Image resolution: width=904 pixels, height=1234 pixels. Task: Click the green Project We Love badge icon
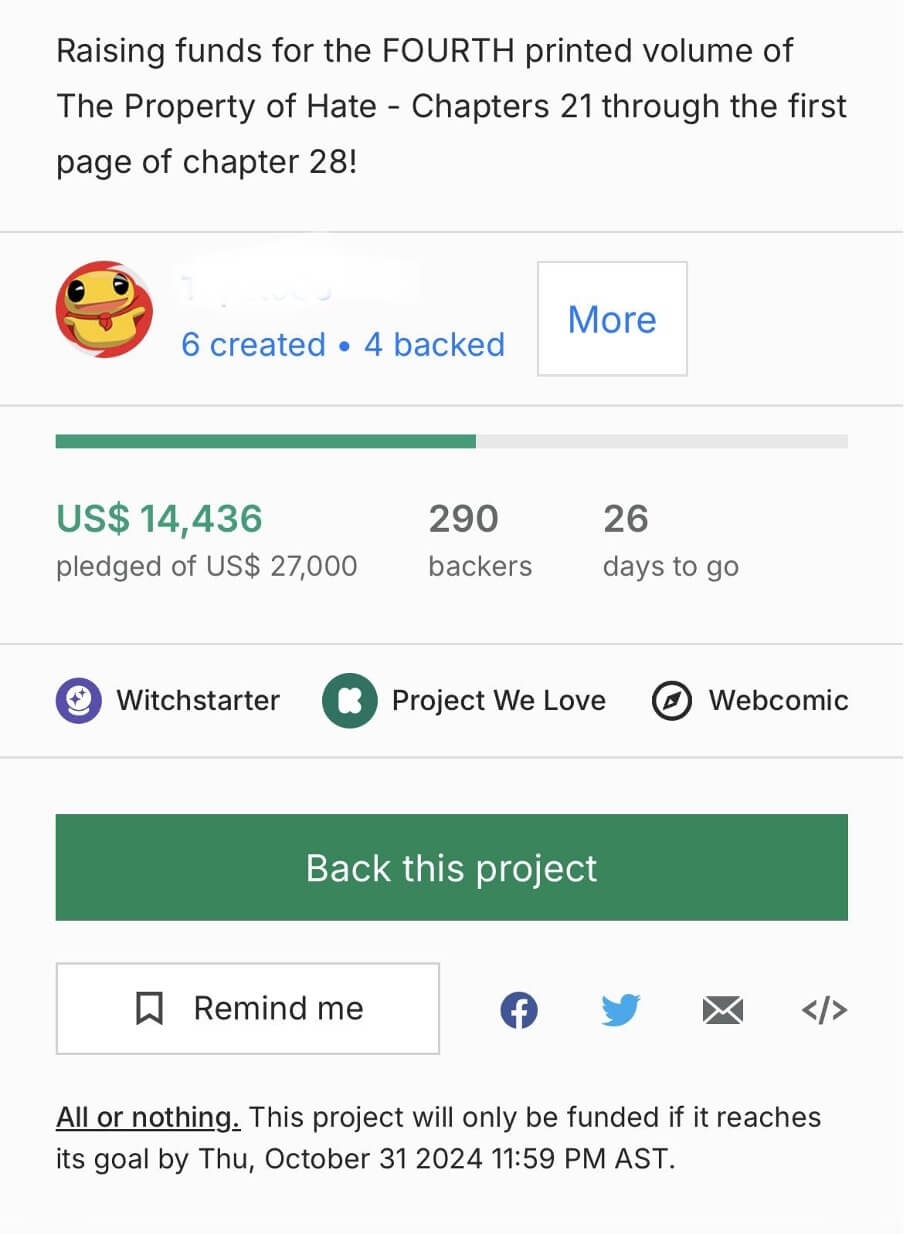click(x=349, y=701)
